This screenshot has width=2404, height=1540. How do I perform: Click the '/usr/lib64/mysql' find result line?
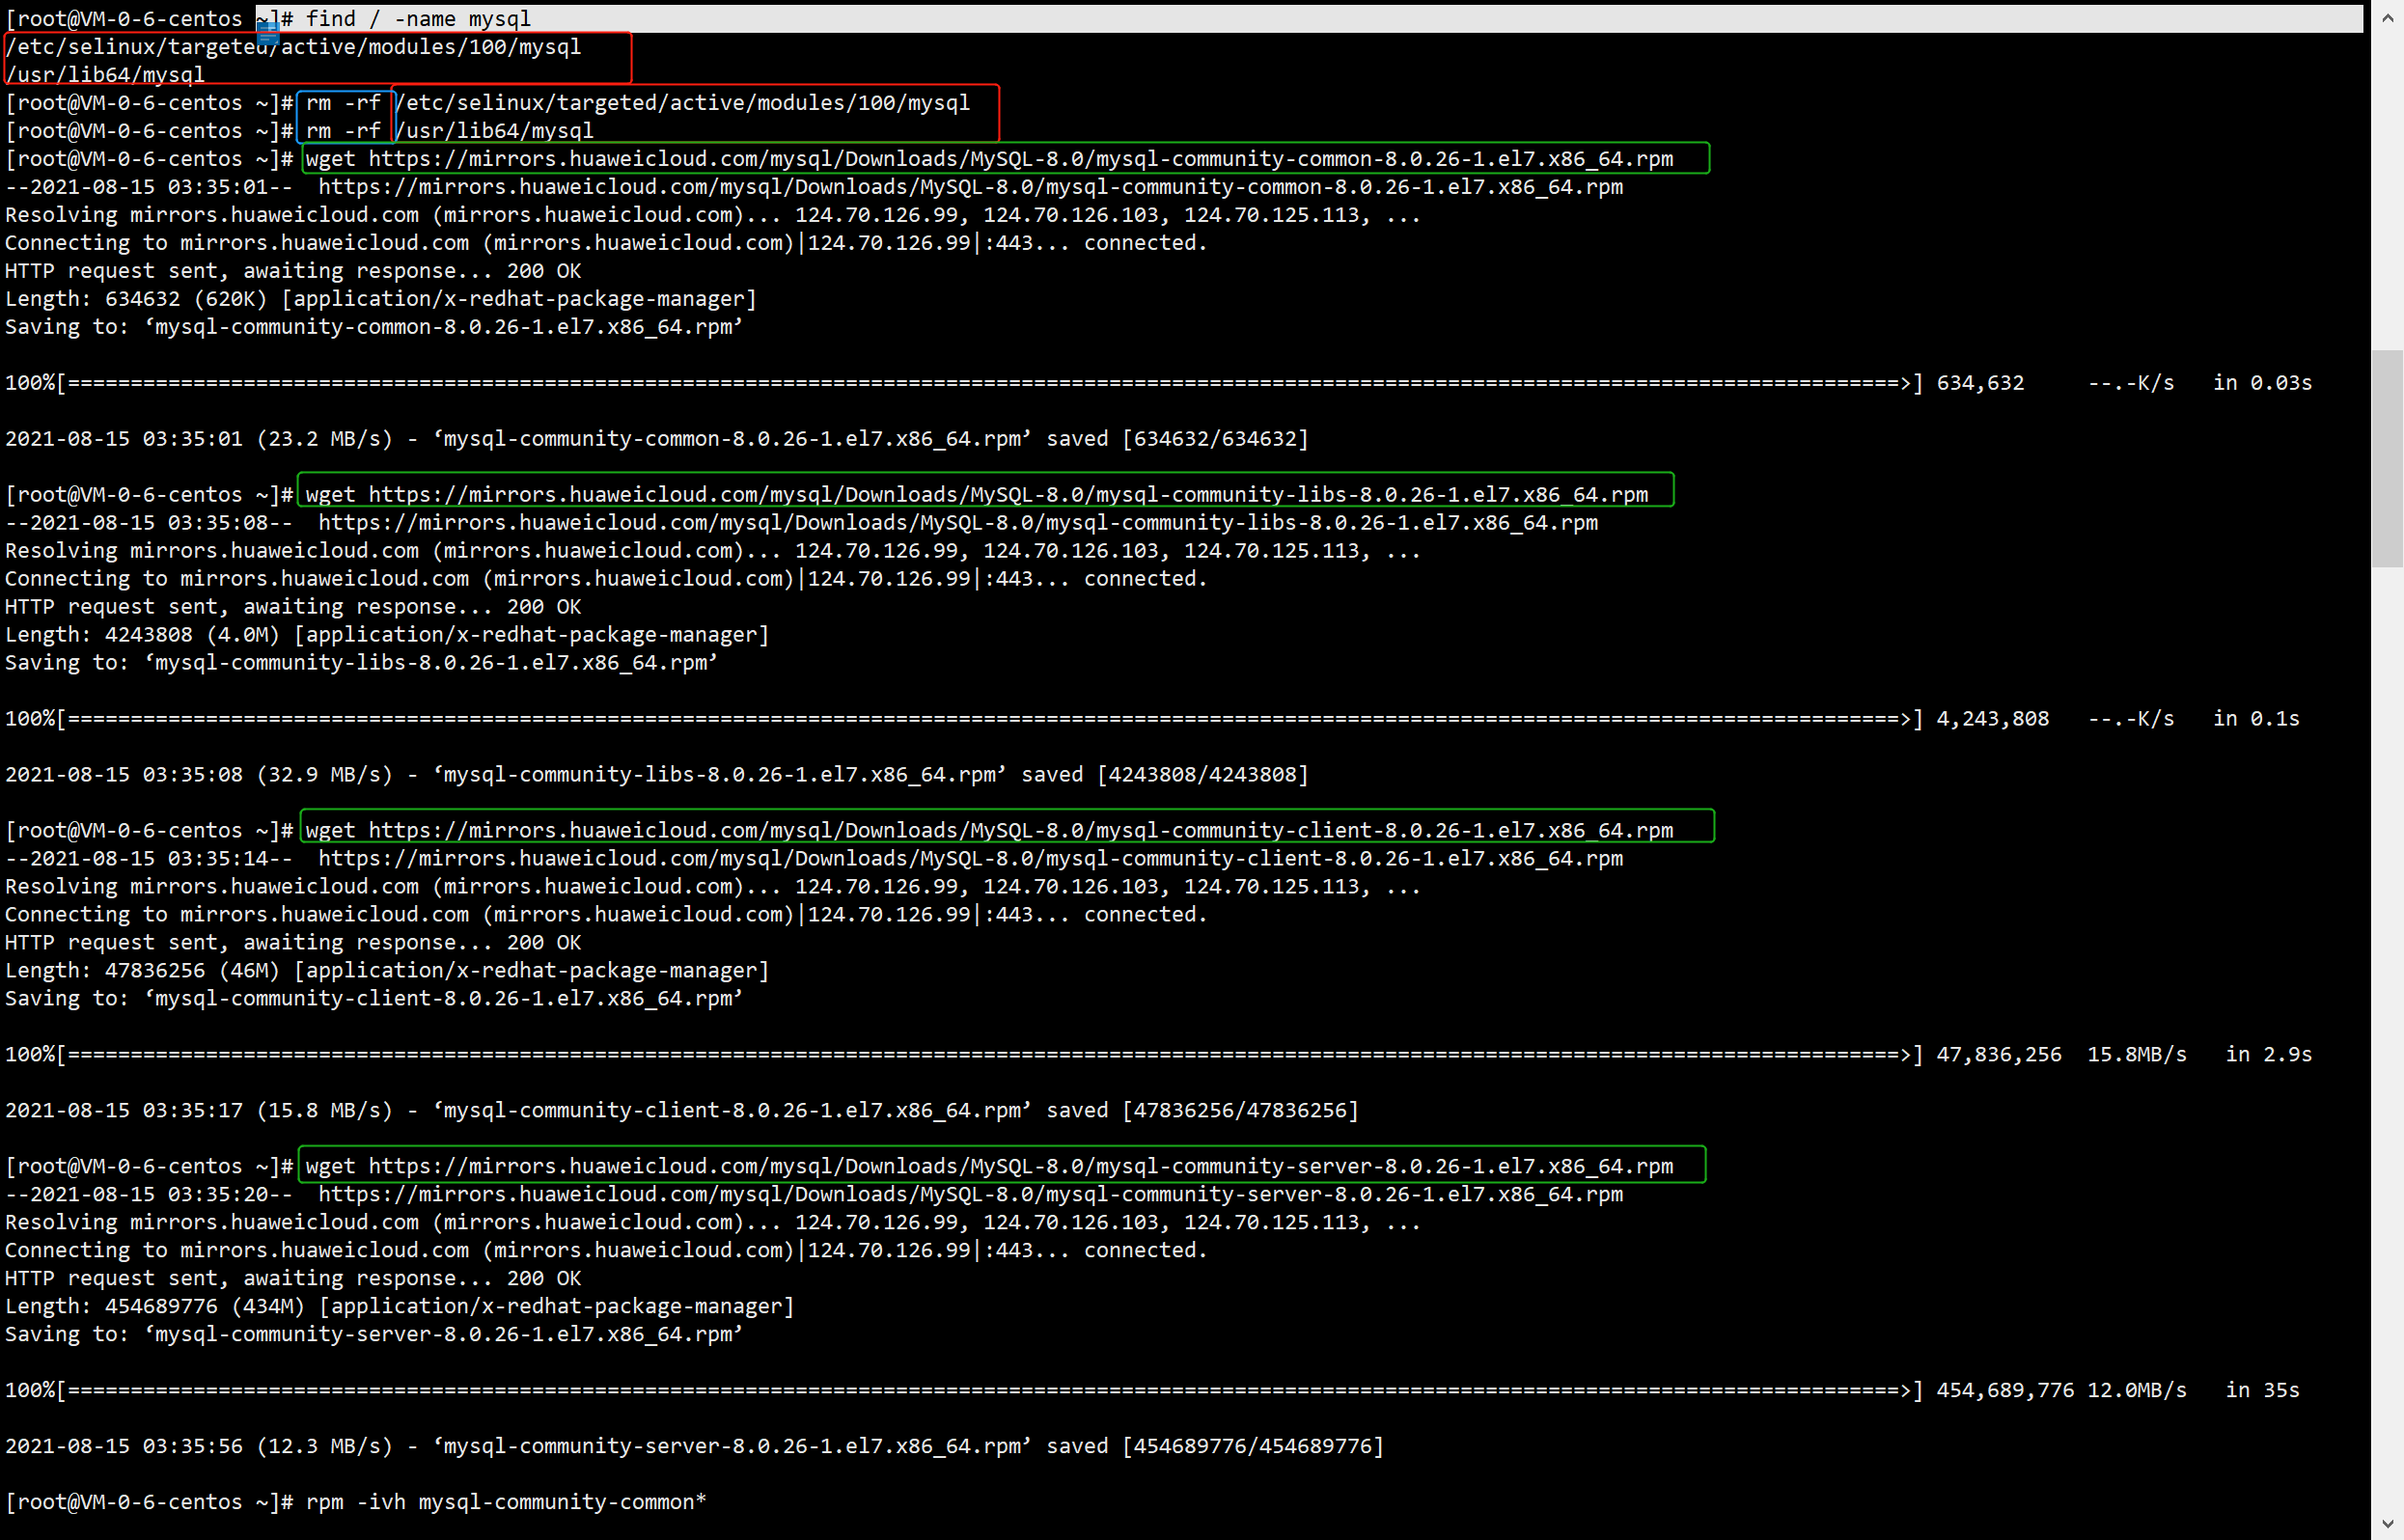click(x=105, y=75)
